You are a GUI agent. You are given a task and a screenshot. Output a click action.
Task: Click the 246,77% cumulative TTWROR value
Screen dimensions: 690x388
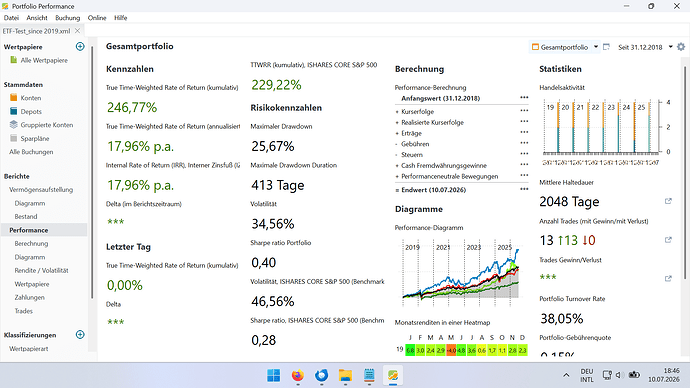click(x=132, y=107)
